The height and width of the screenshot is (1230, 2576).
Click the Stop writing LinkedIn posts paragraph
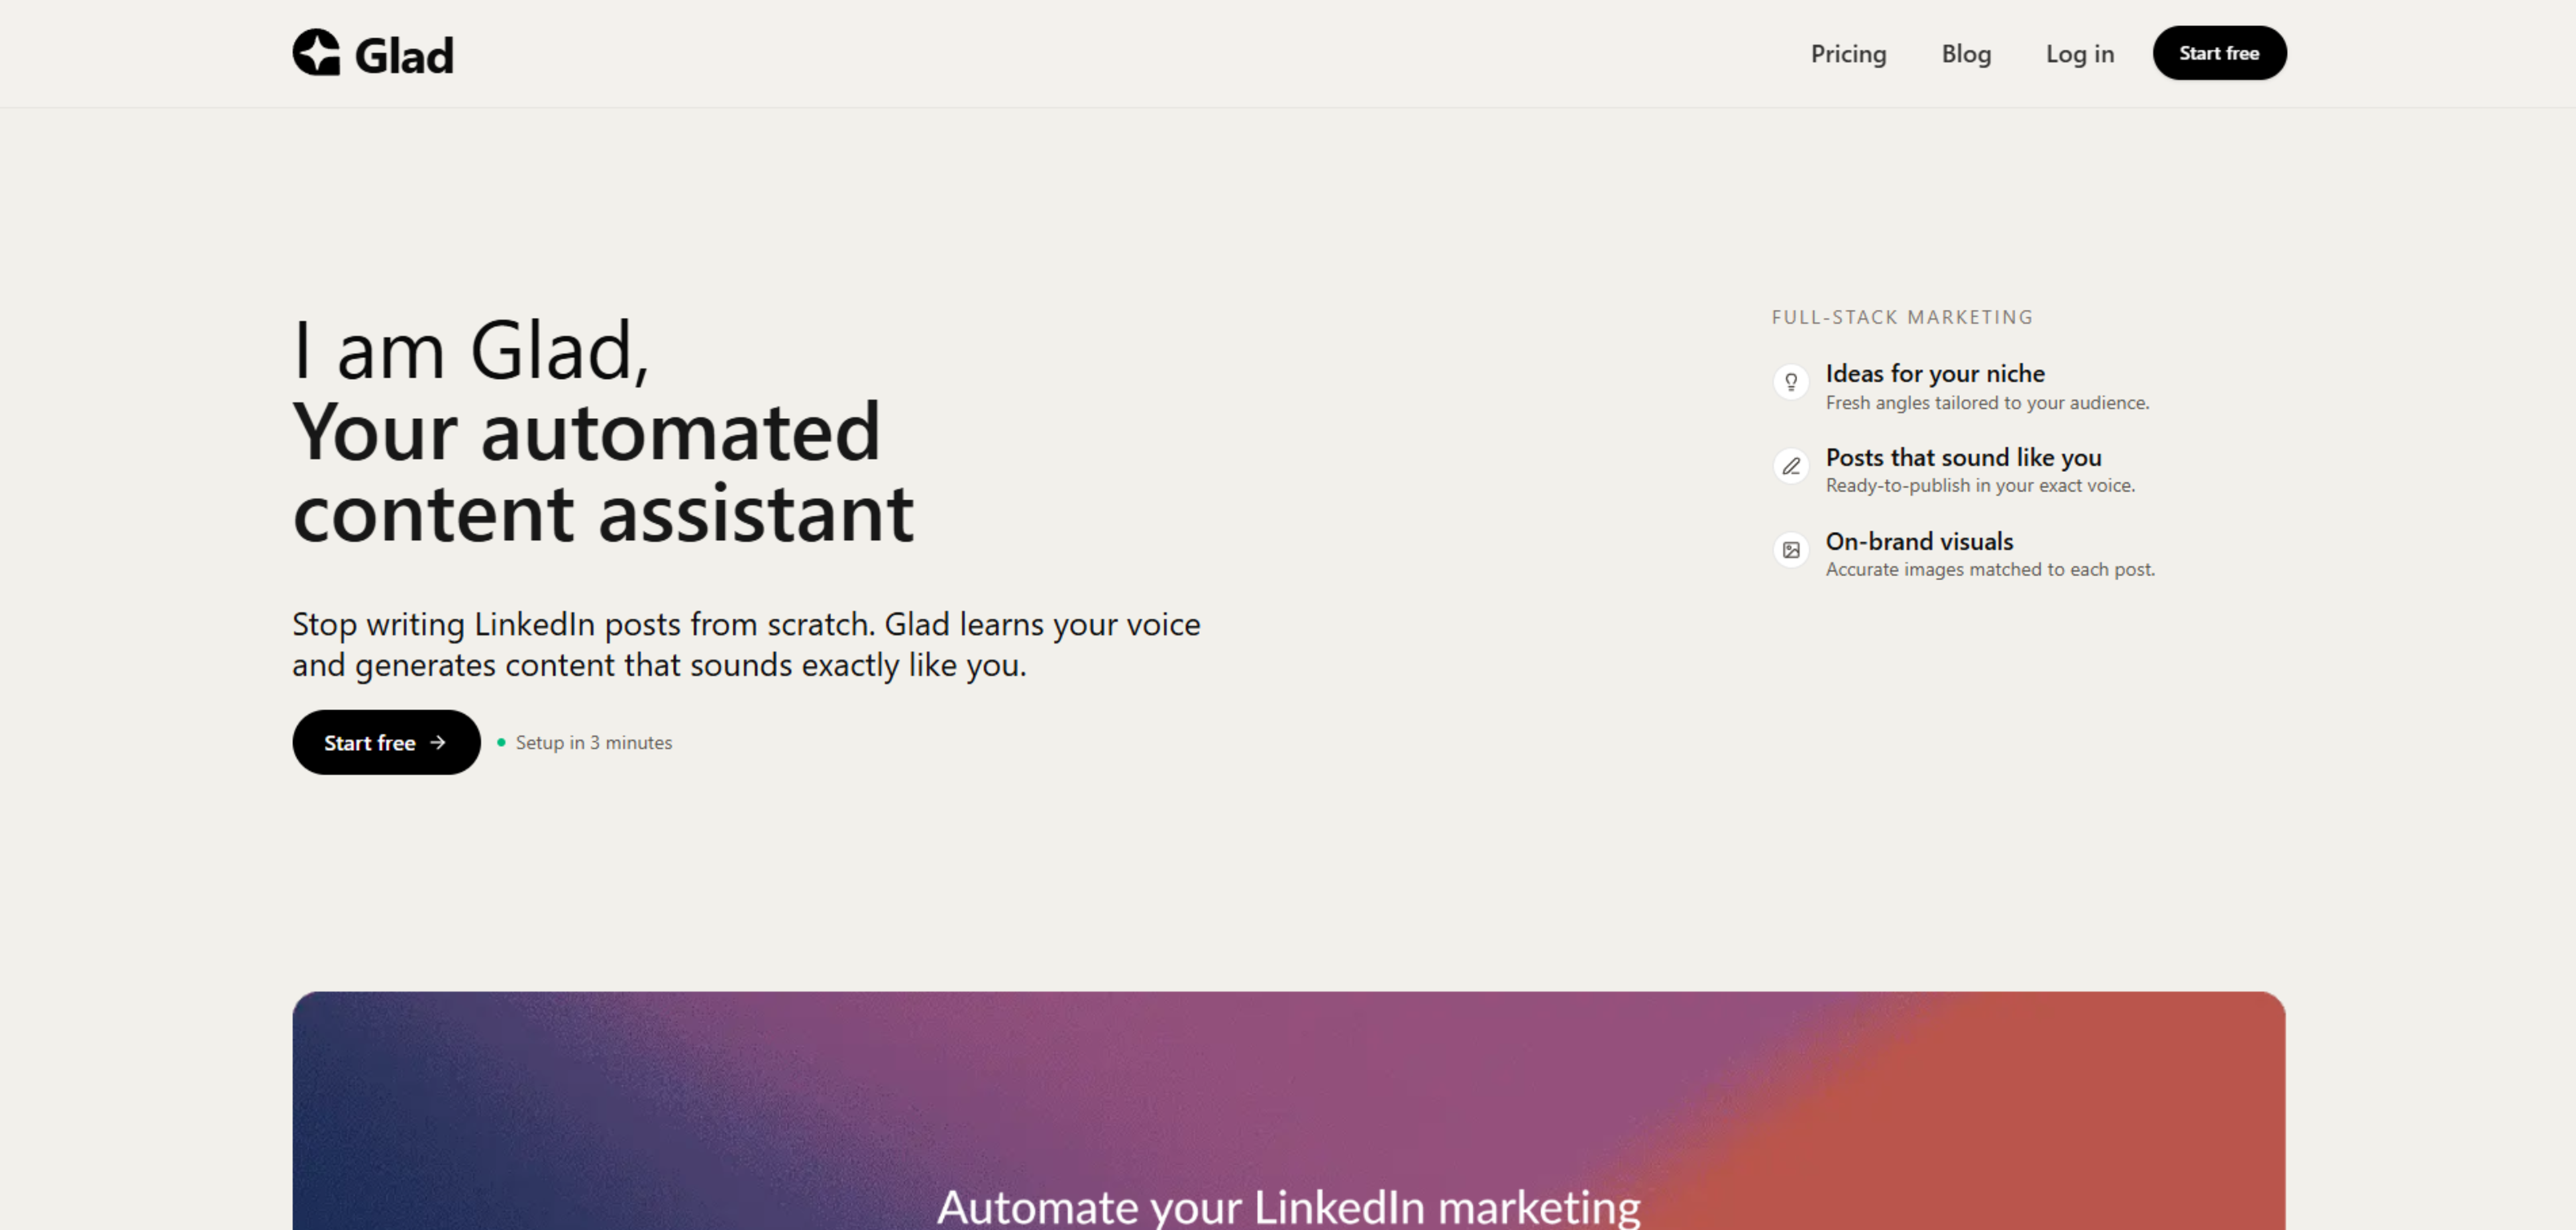746,644
